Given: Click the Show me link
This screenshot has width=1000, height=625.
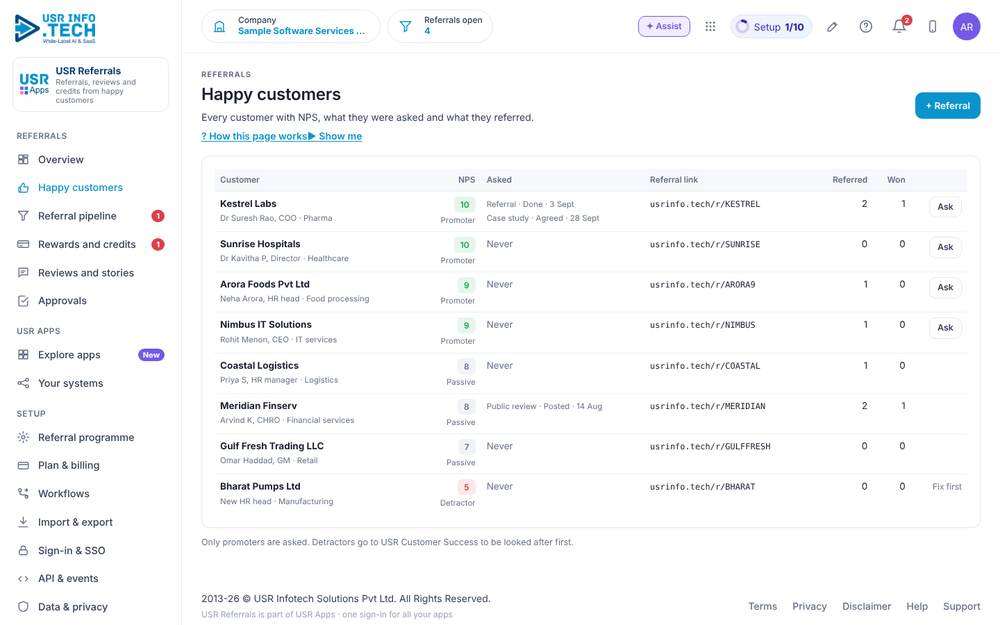Looking at the screenshot, I should point(335,136).
